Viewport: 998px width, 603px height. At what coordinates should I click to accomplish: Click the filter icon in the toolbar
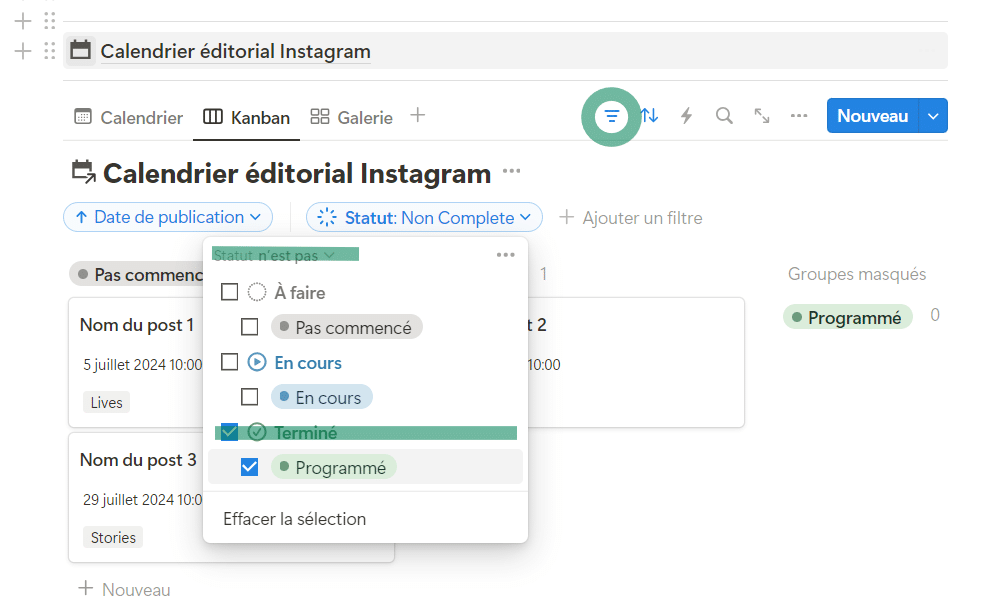pos(612,116)
